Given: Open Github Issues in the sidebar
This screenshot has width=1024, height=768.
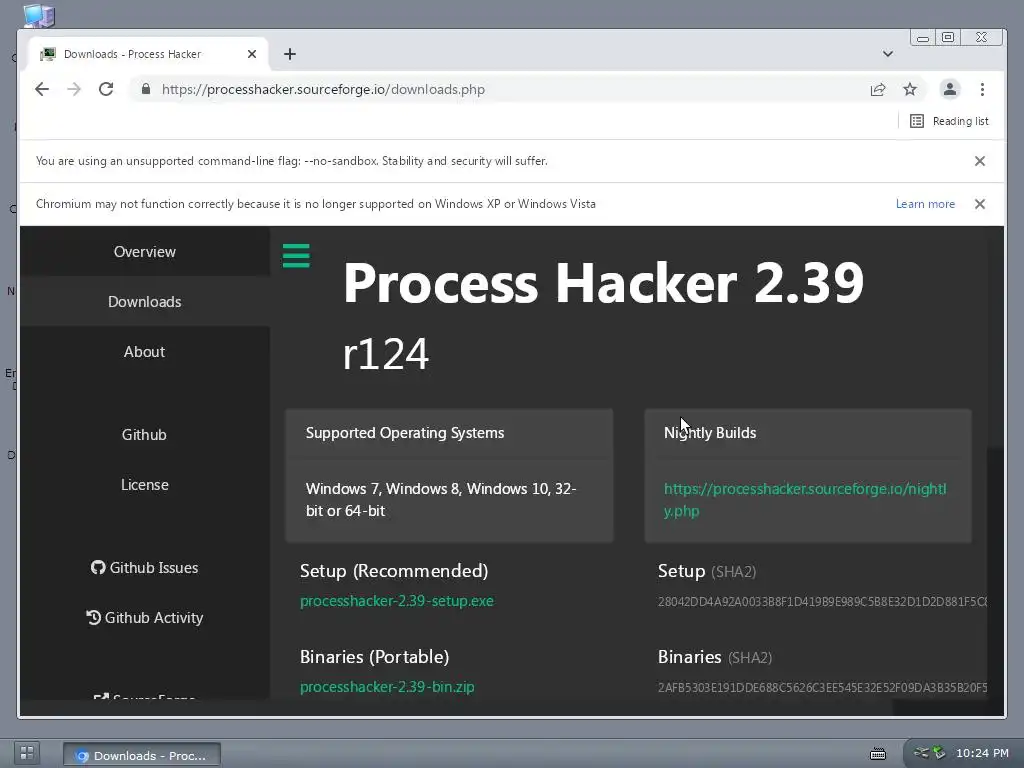Looking at the screenshot, I should [x=144, y=568].
